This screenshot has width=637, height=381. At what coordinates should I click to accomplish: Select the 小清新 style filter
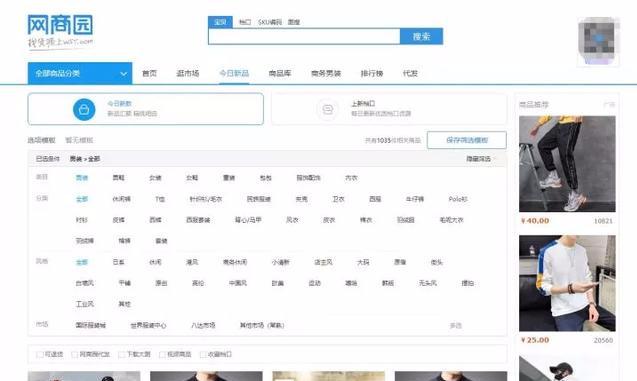click(x=280, y=262)
